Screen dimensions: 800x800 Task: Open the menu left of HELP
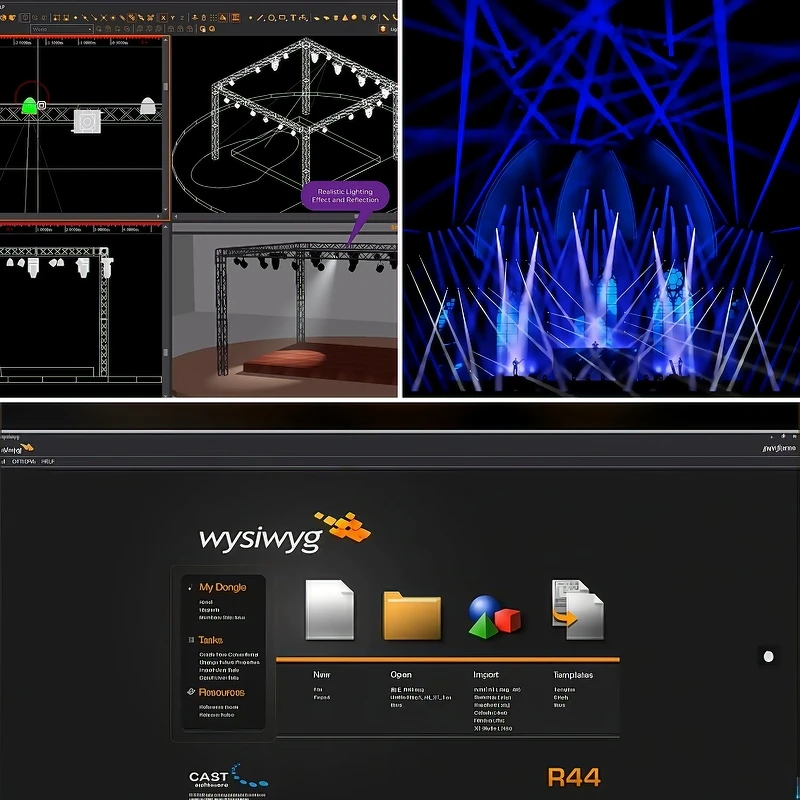click(x=24, y=461)
